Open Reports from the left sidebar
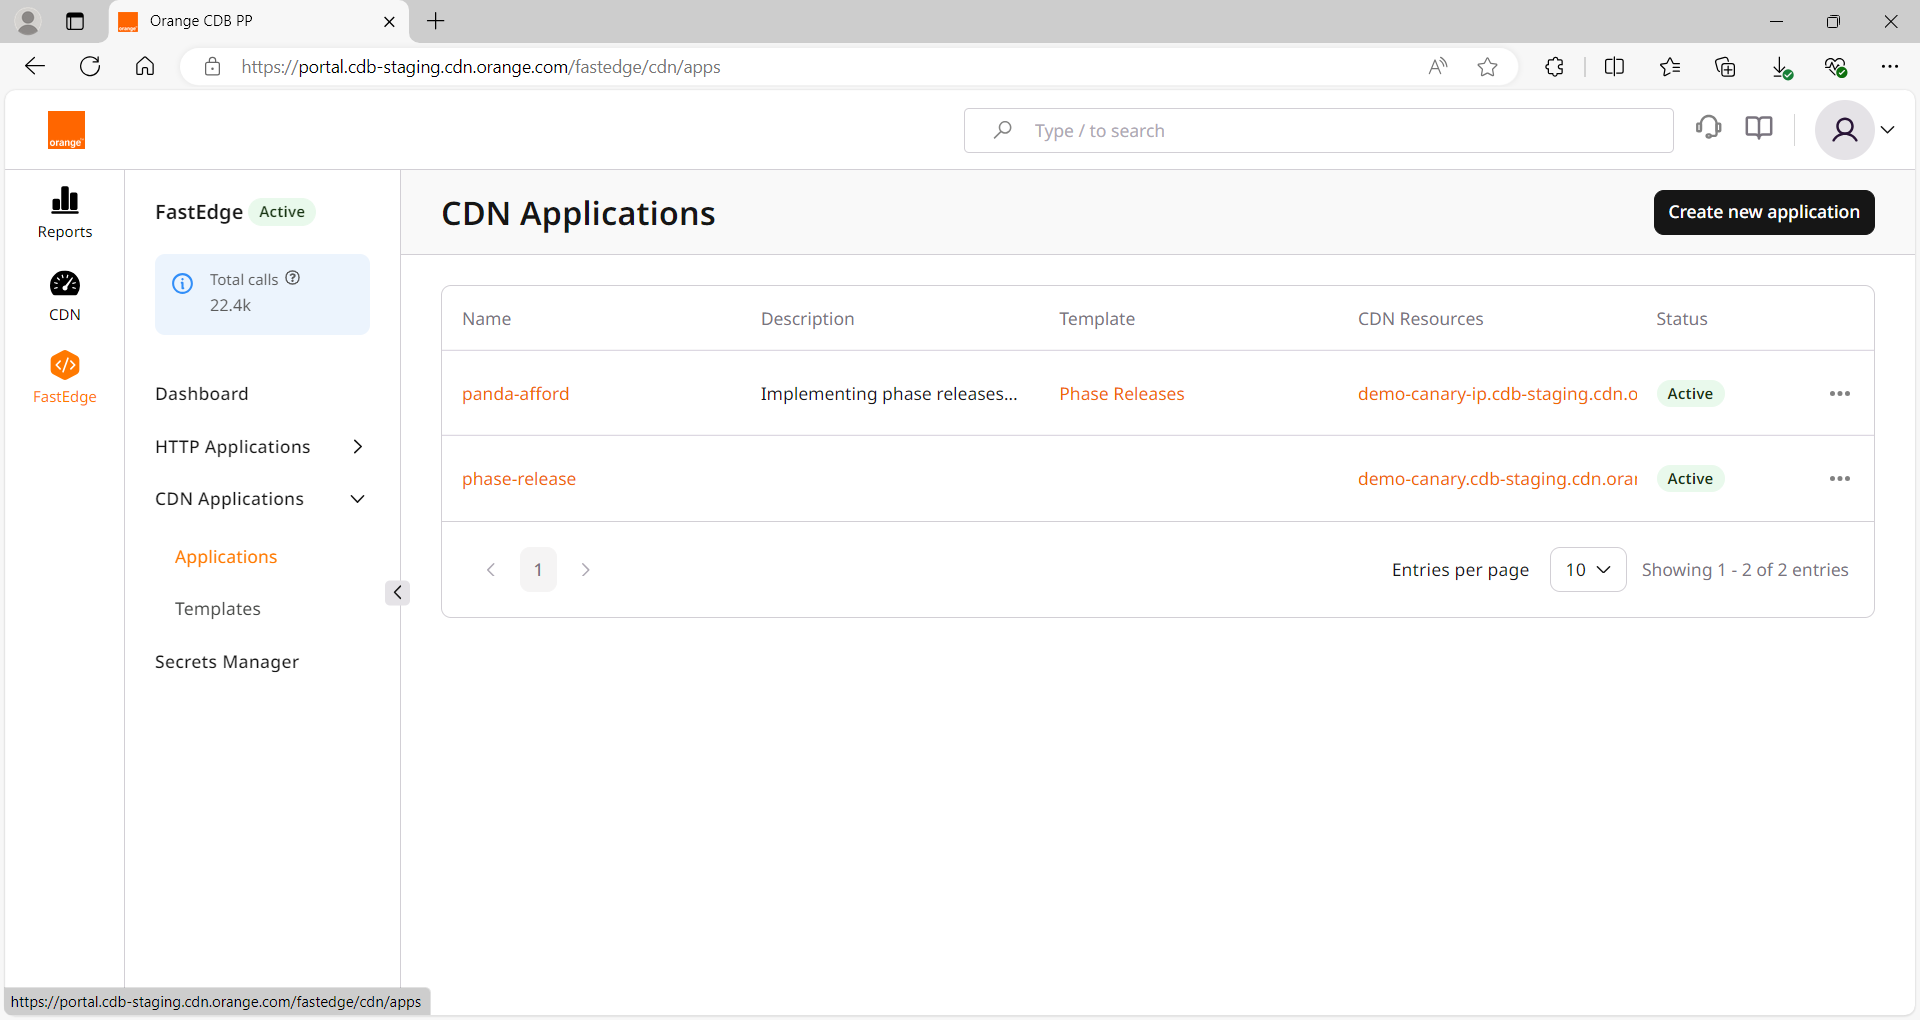 (65, 213)
